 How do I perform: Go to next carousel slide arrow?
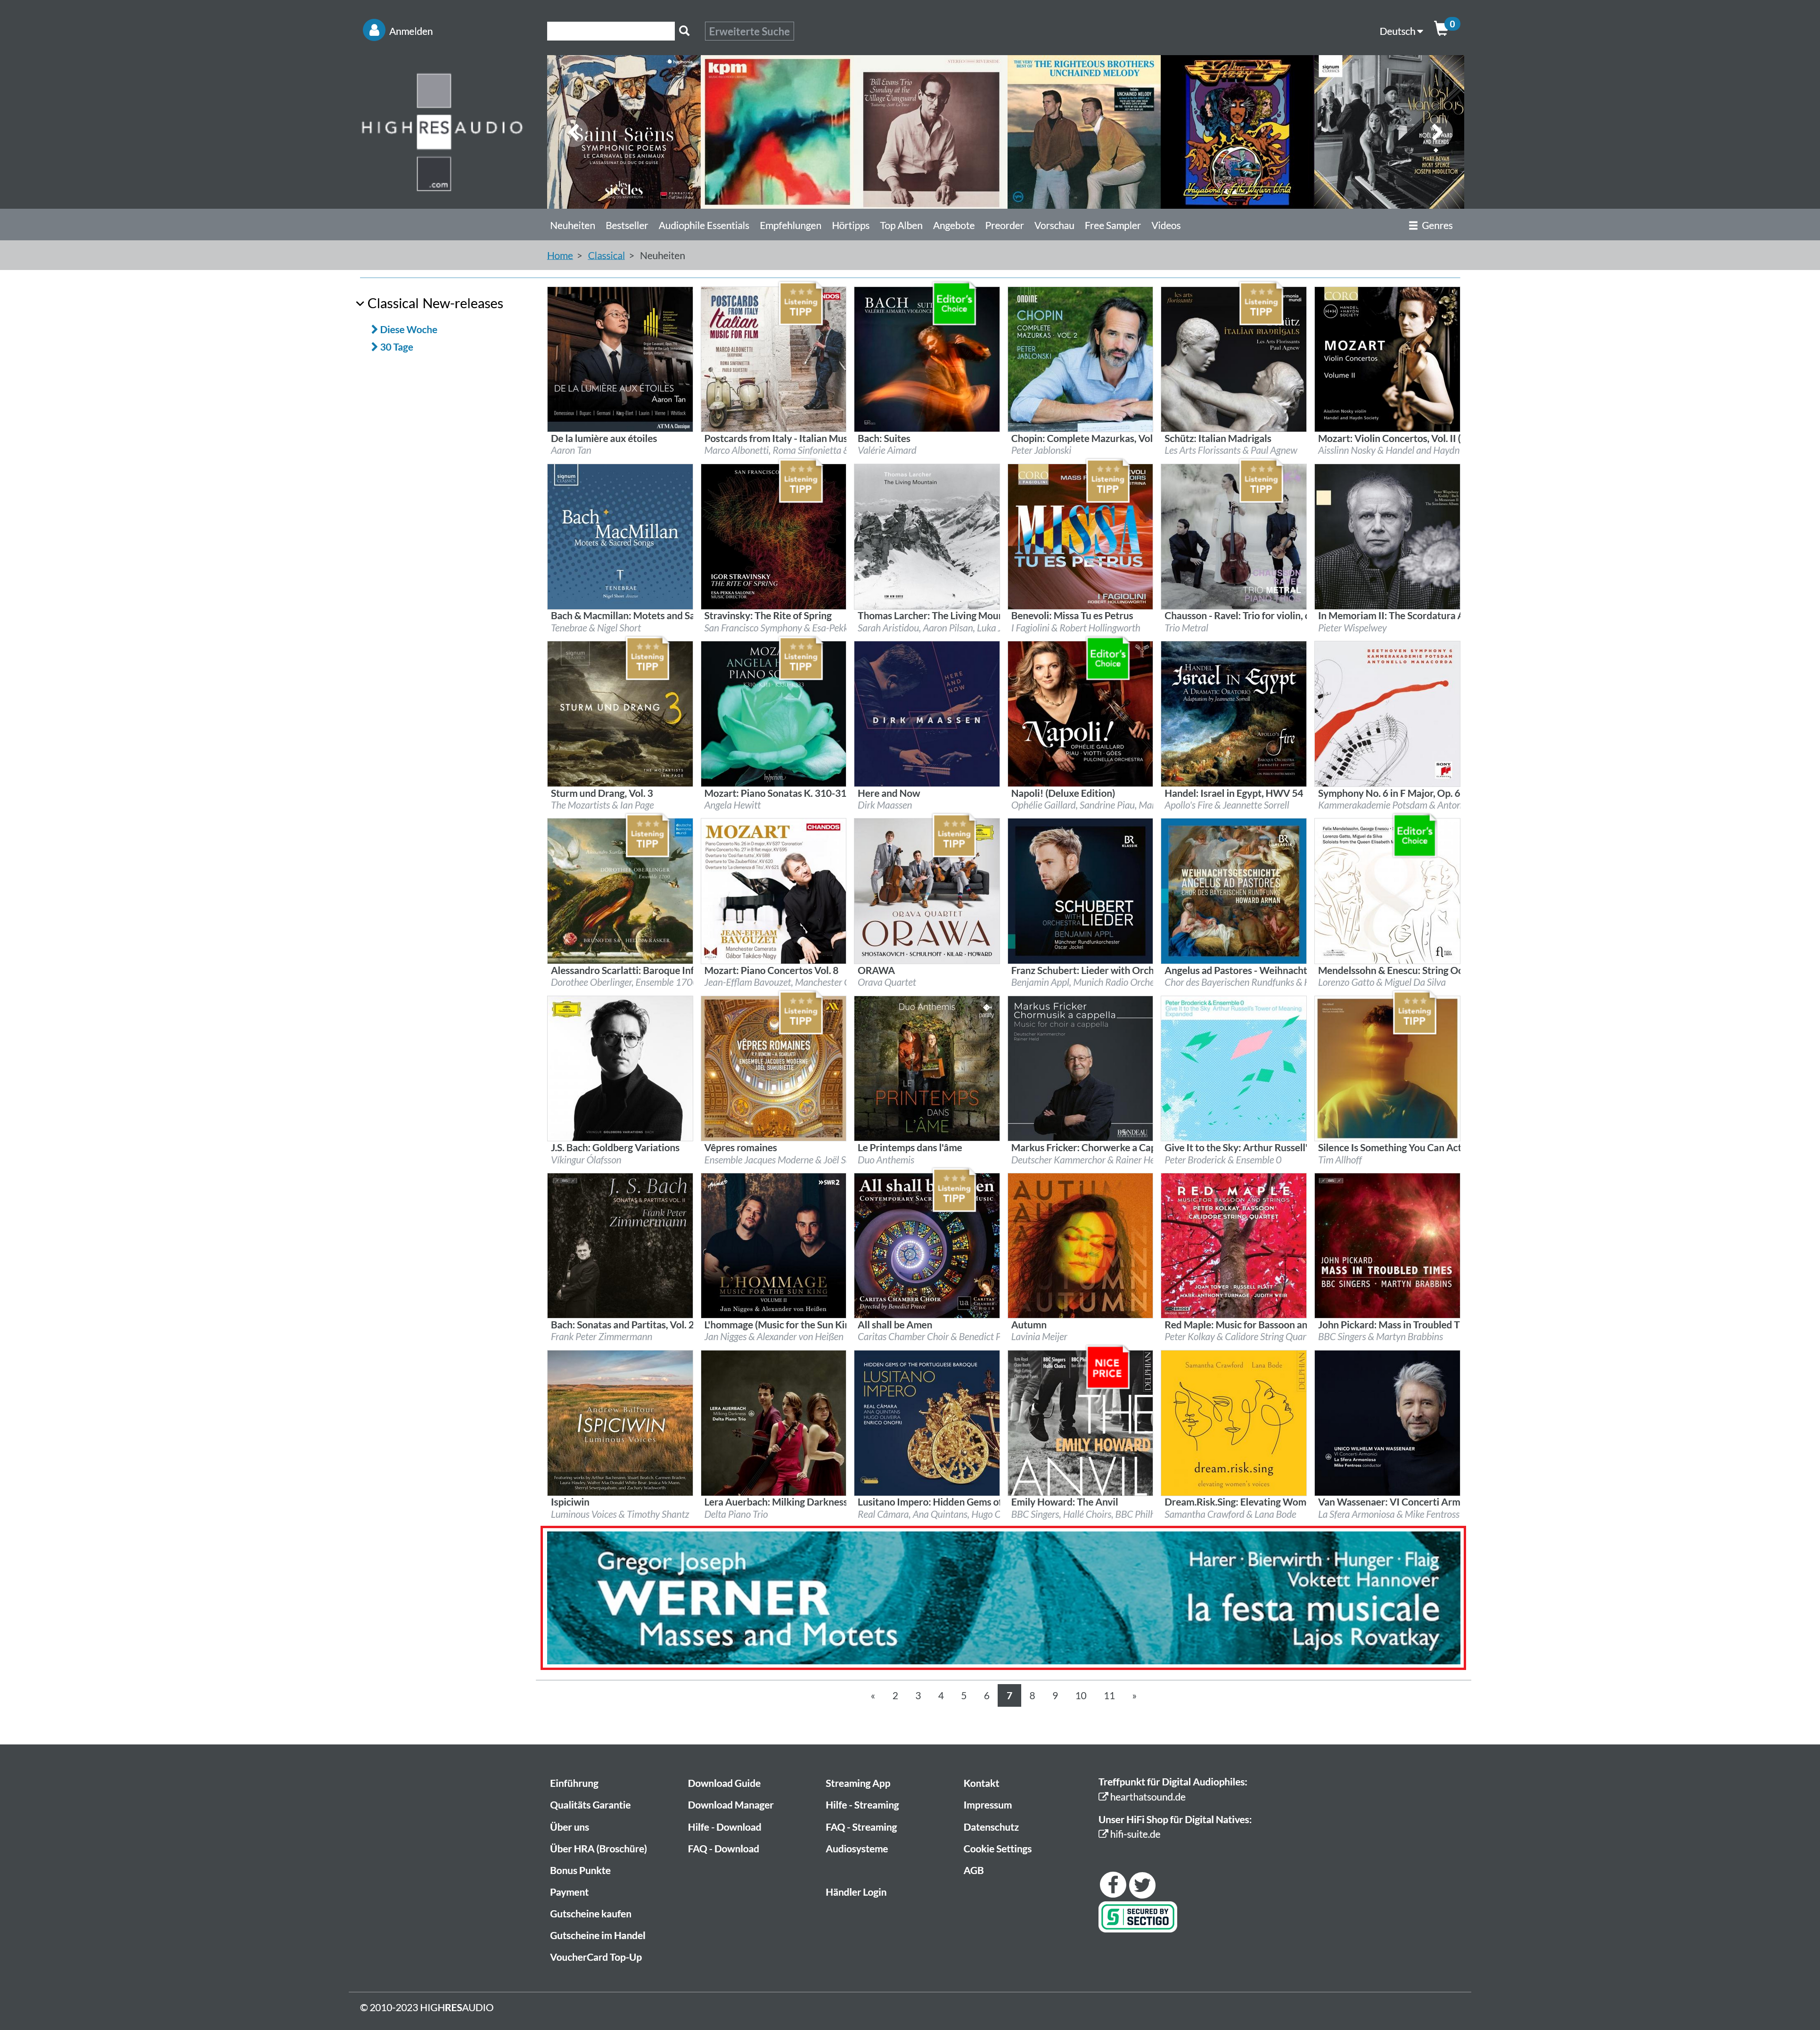pos(1437,132)
